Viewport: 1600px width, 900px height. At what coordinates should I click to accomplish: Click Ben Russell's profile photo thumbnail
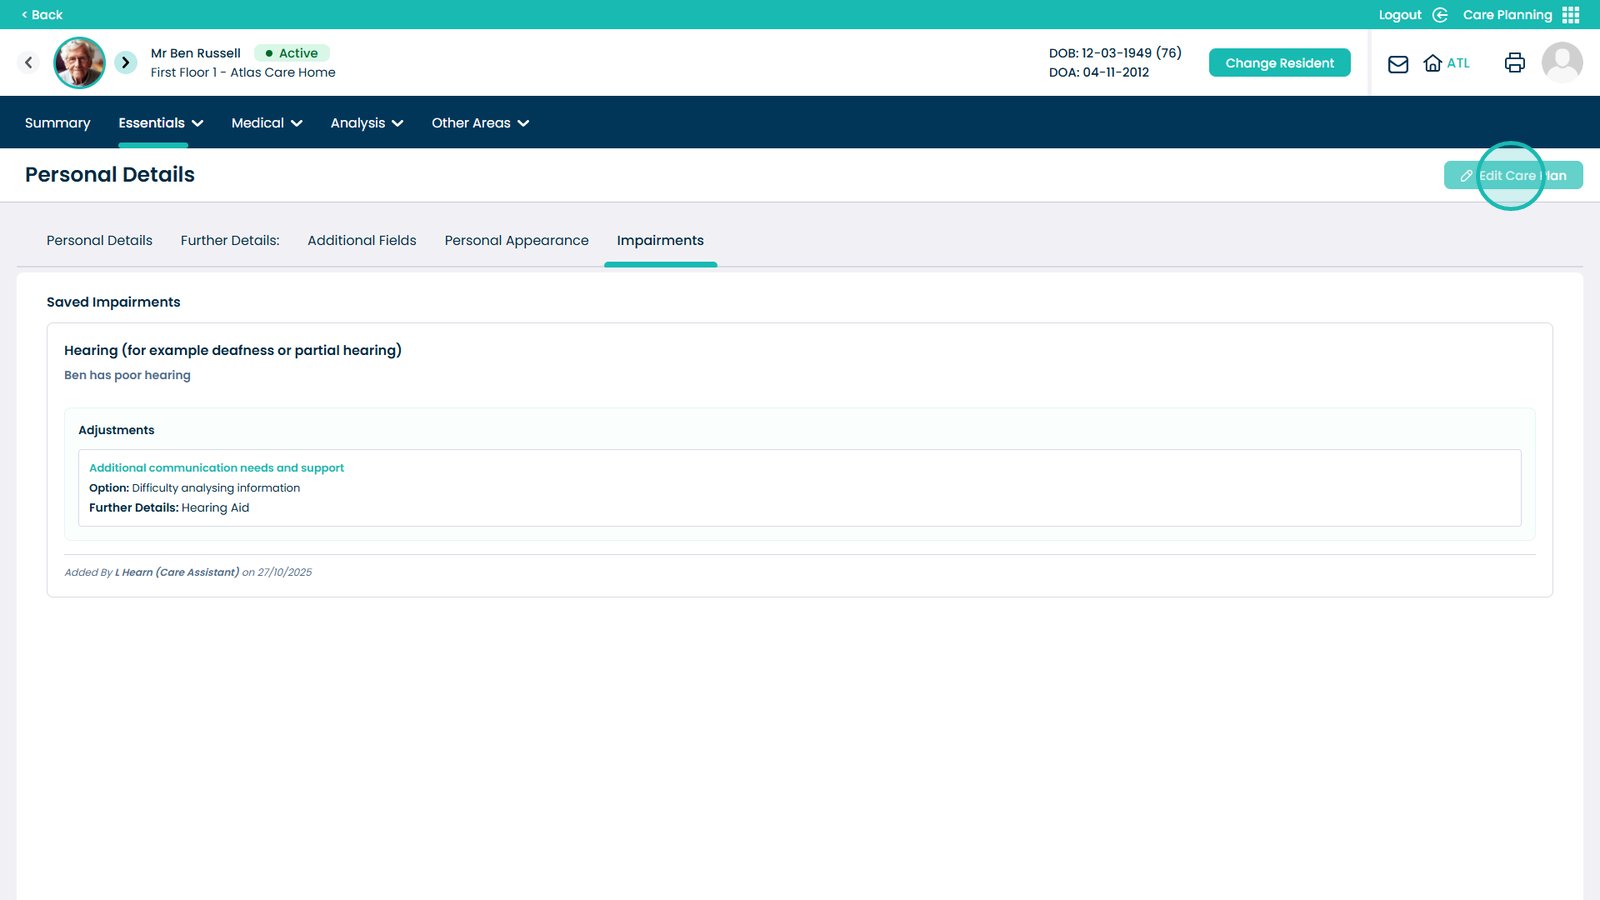79,62
